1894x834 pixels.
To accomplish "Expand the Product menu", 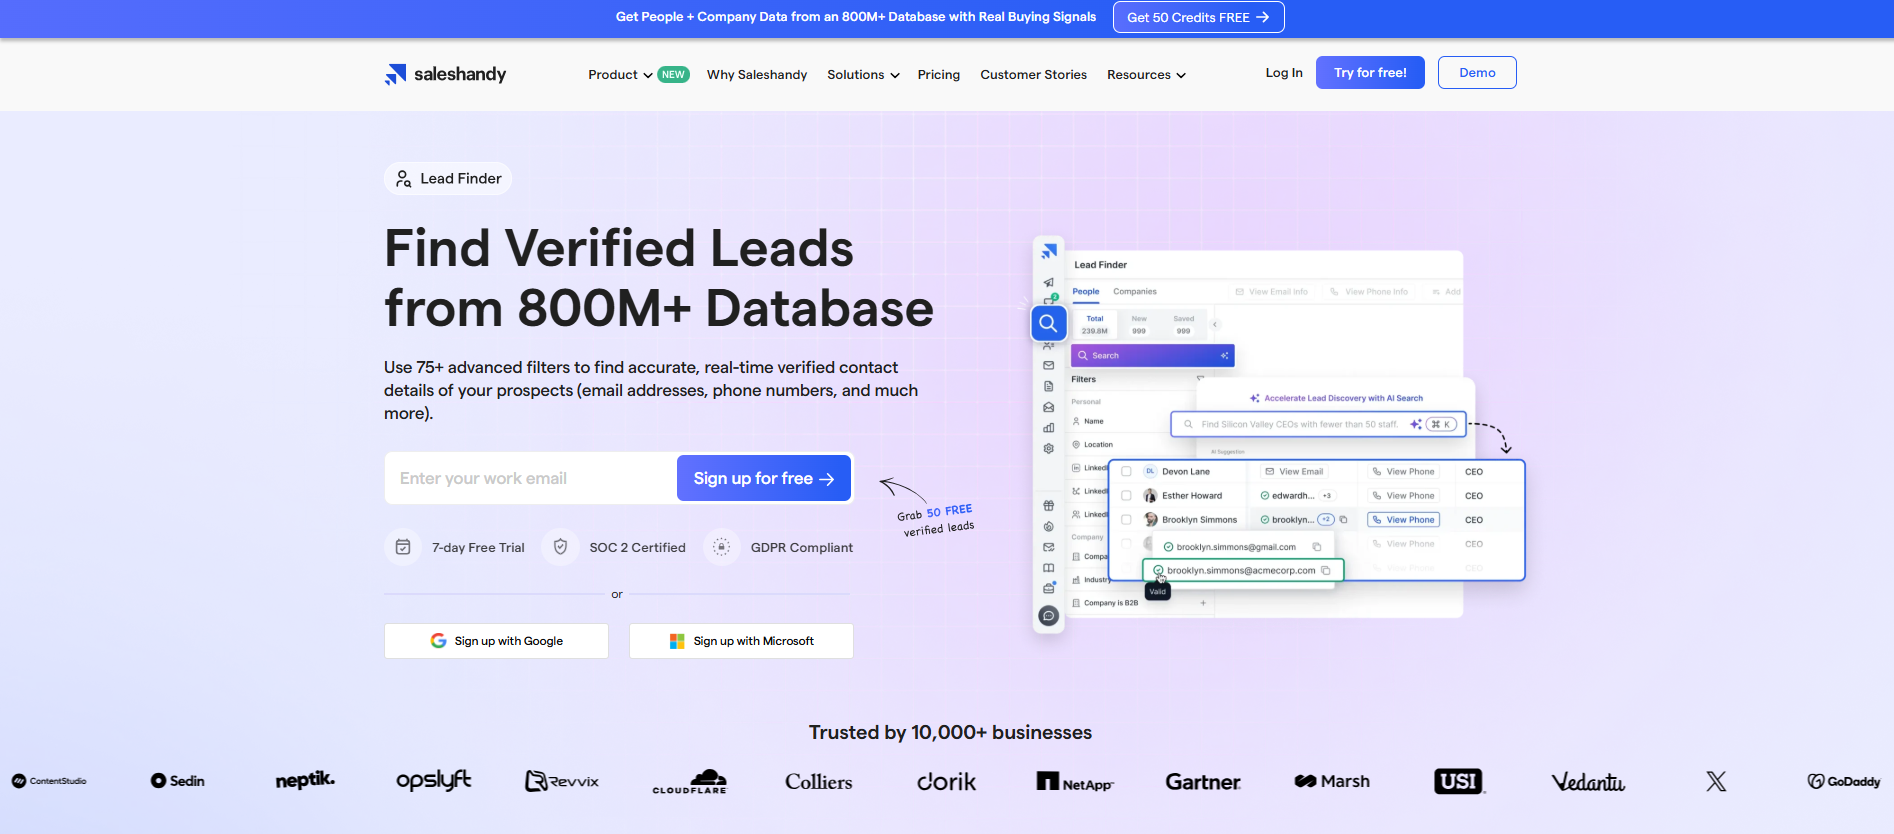I will [x=620, y=75].
